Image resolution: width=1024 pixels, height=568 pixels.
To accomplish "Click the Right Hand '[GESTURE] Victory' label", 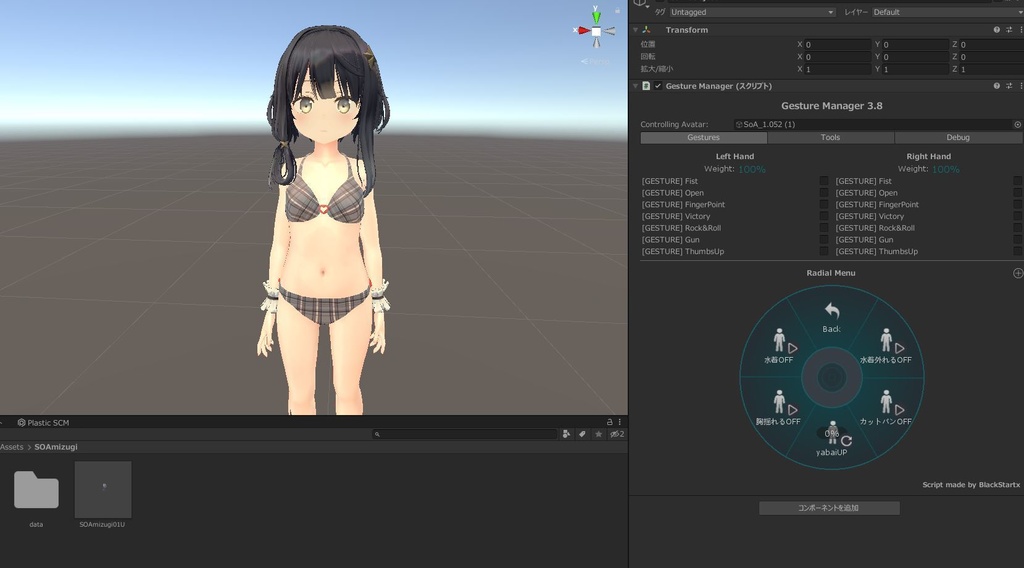I will pyautogui.click(x=870, y=216).
